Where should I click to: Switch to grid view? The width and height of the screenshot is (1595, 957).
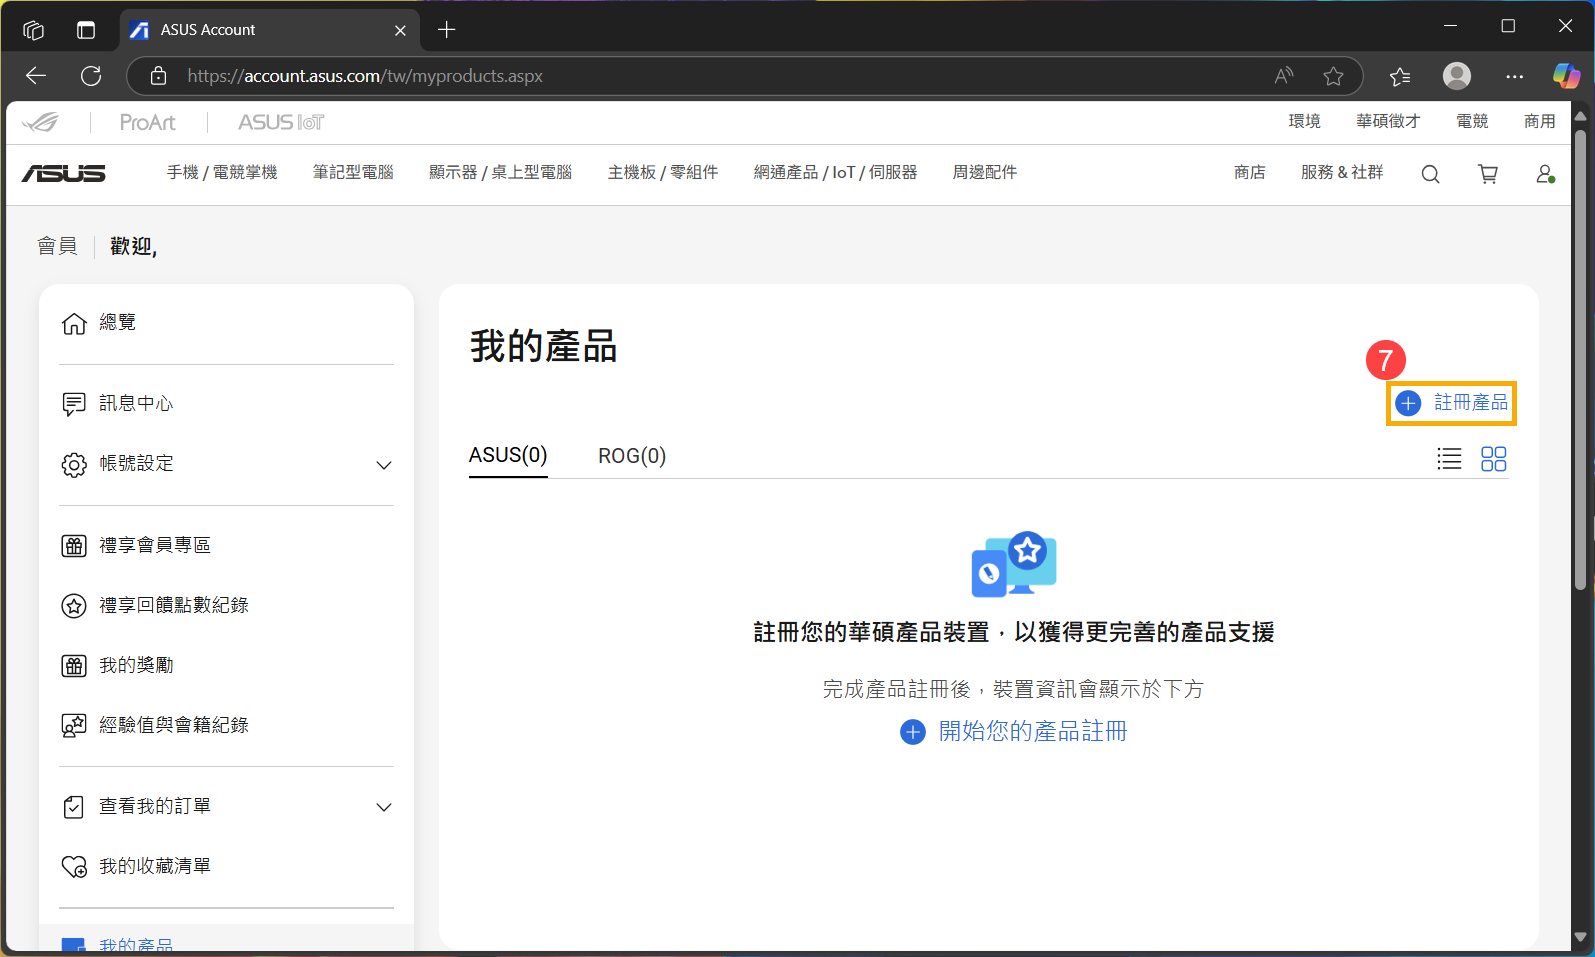click(1494, 459)
